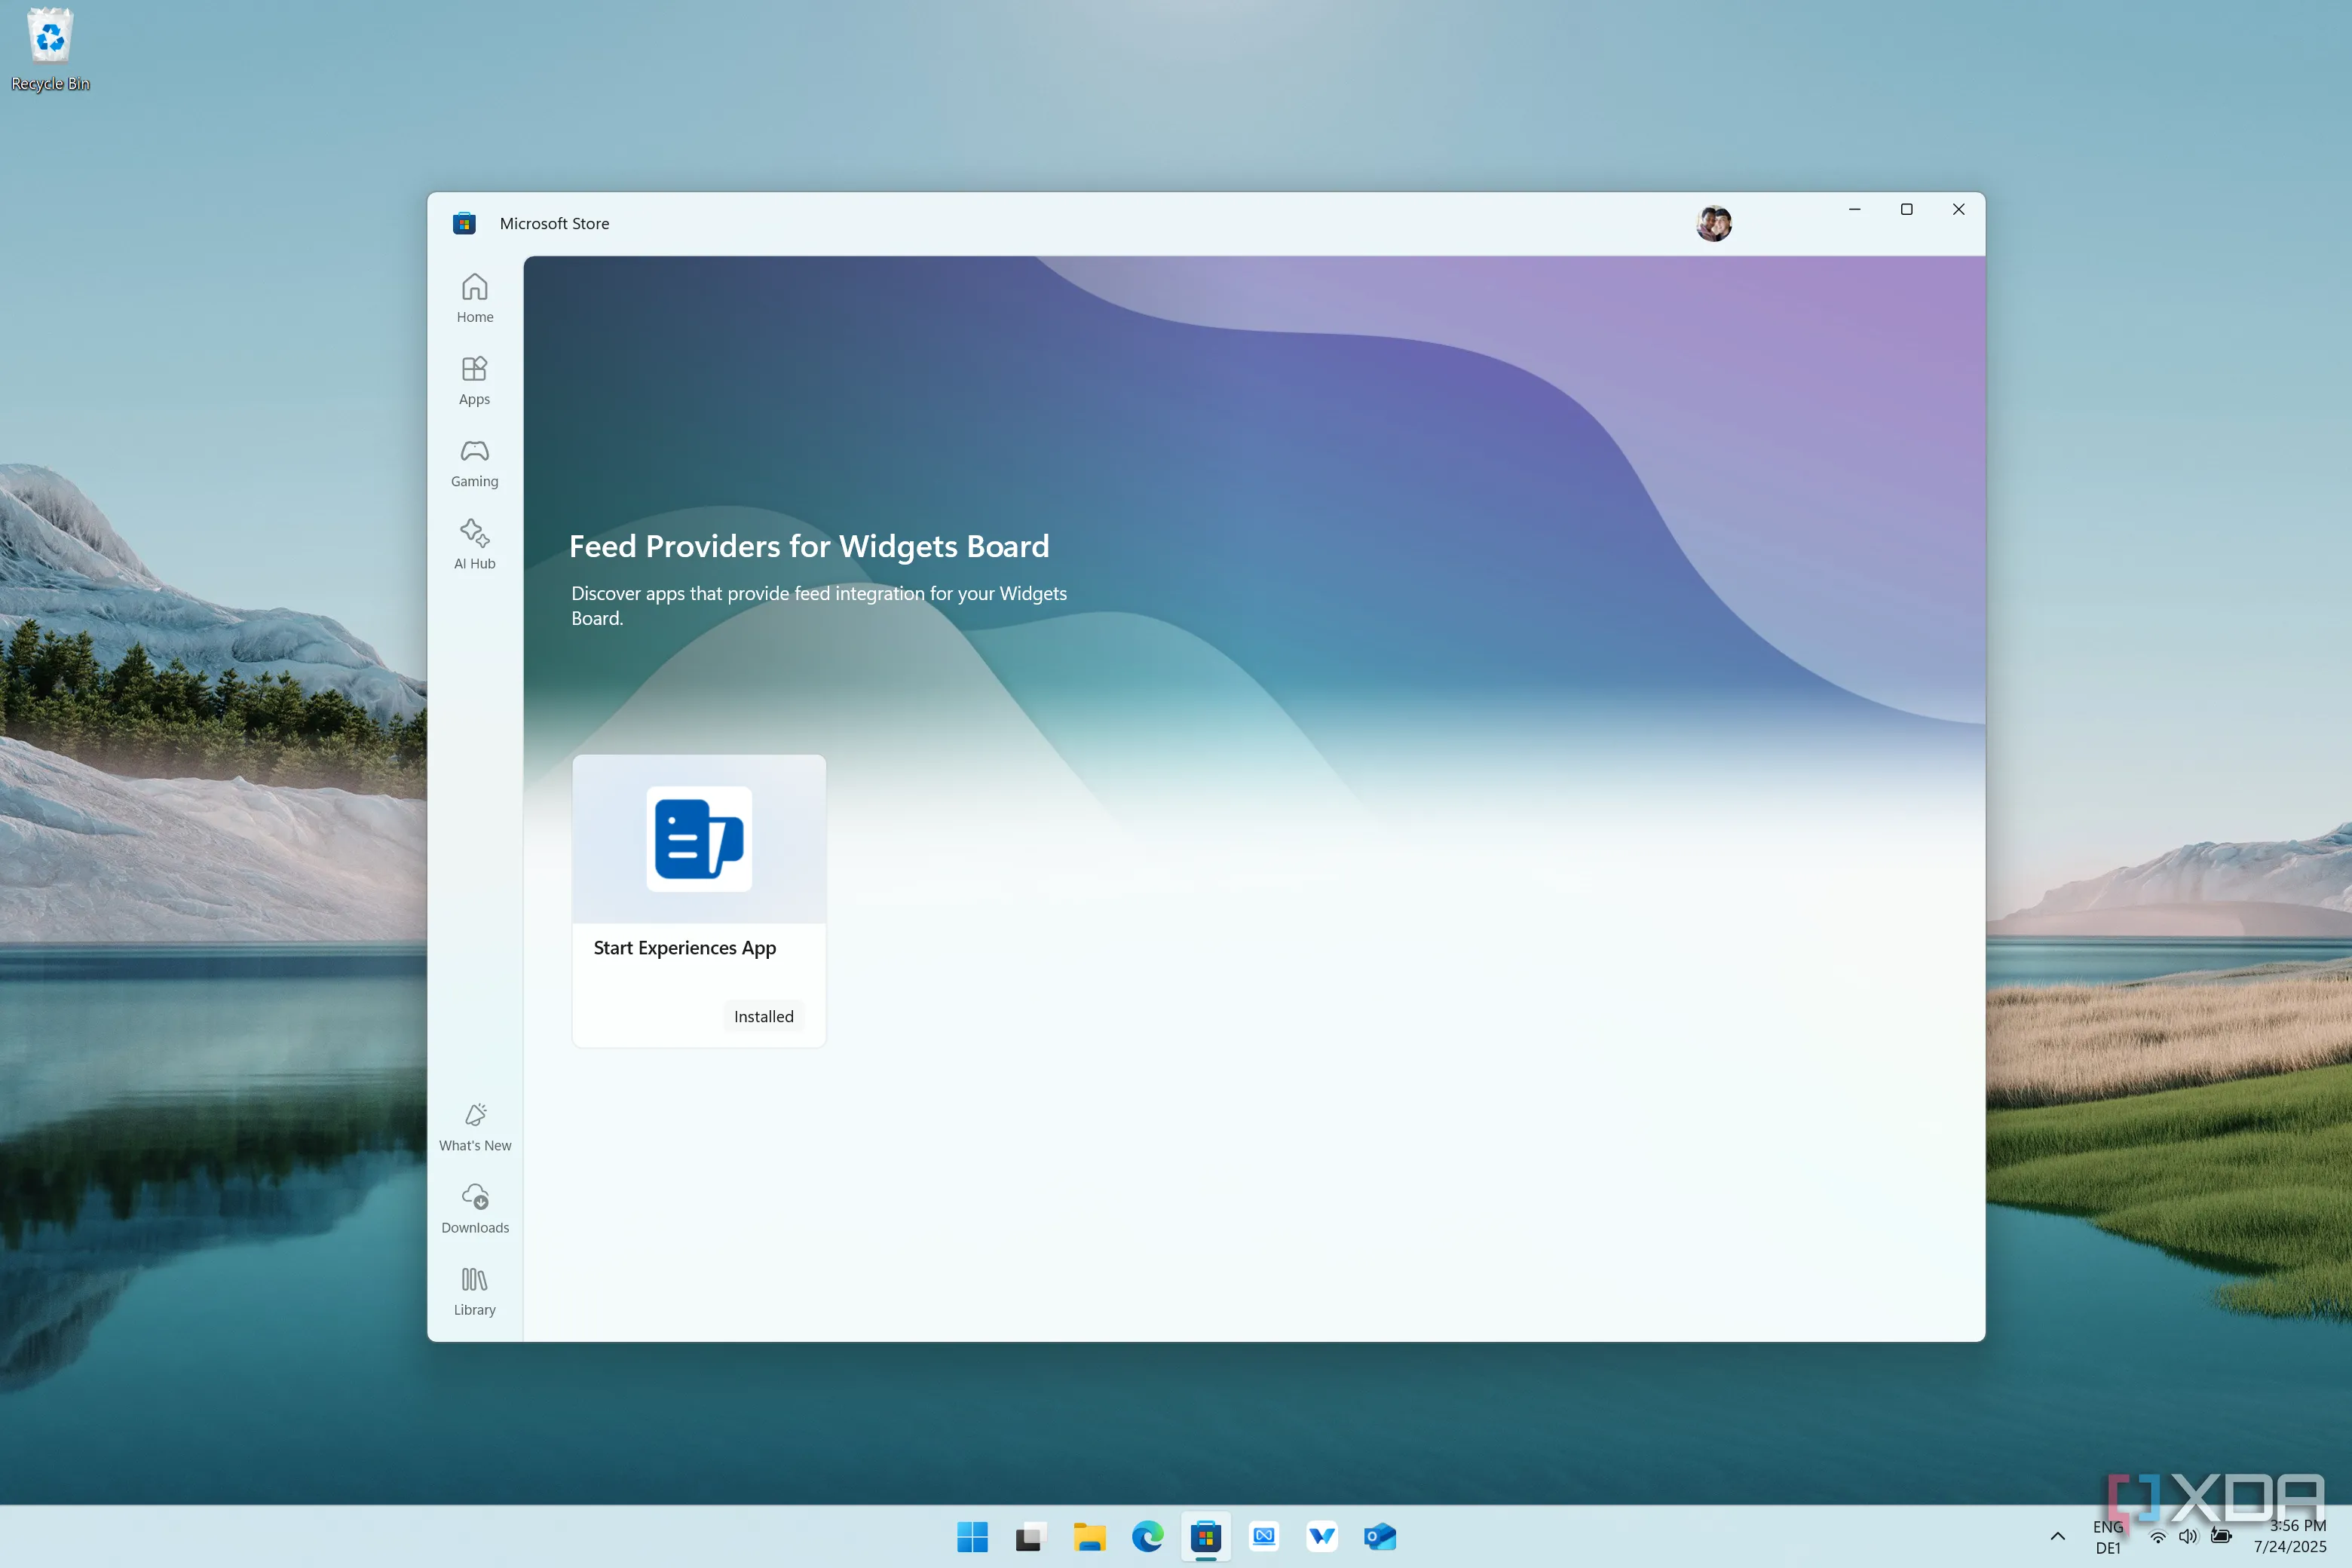Viewport: 2352px width, 1568px height.
Task: Click the Wi-Fi icon in the system tray
Action: [2156, 1537]
